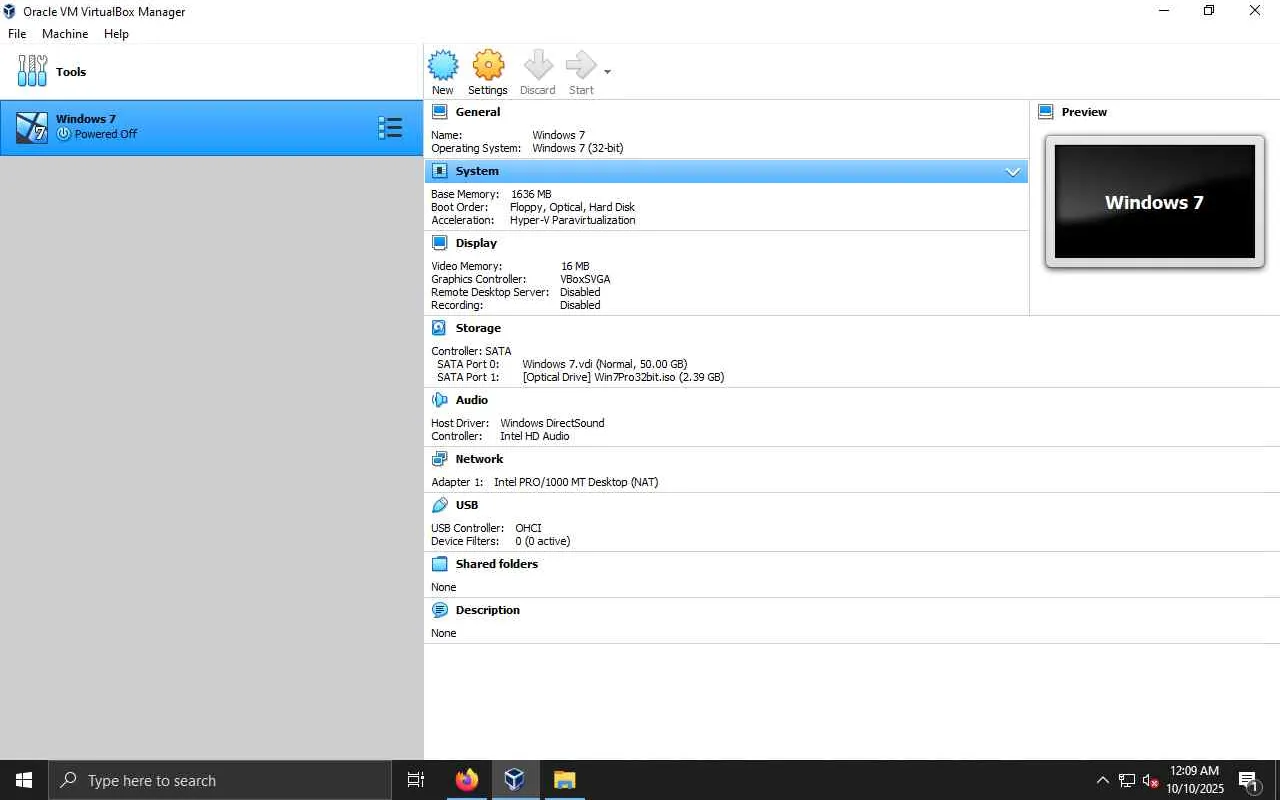Click the New virtual machine icon
Image resolution: width=1280 pixels, height=800 pixels.
pyautogui.click(x=443, y=66)
